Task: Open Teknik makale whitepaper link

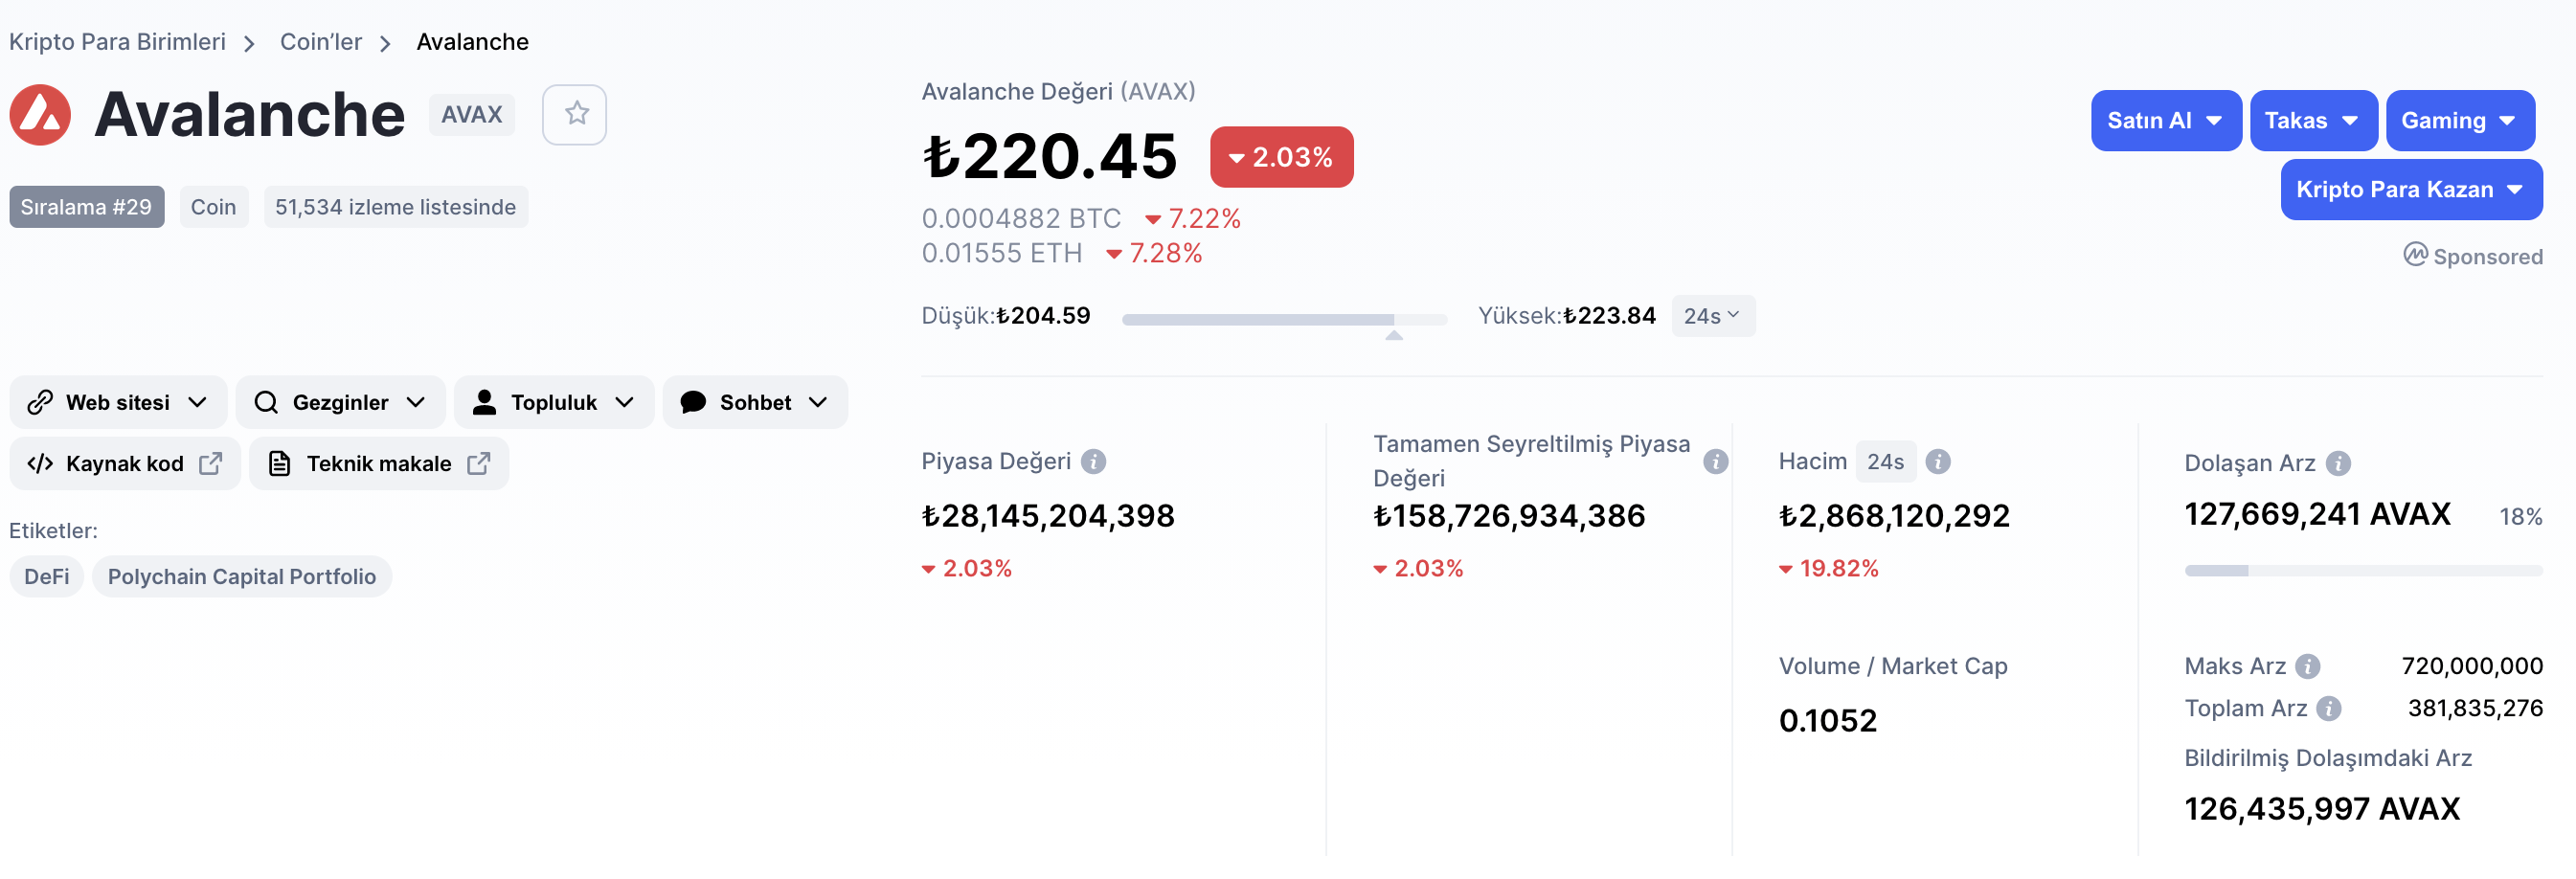Action: 379,463
